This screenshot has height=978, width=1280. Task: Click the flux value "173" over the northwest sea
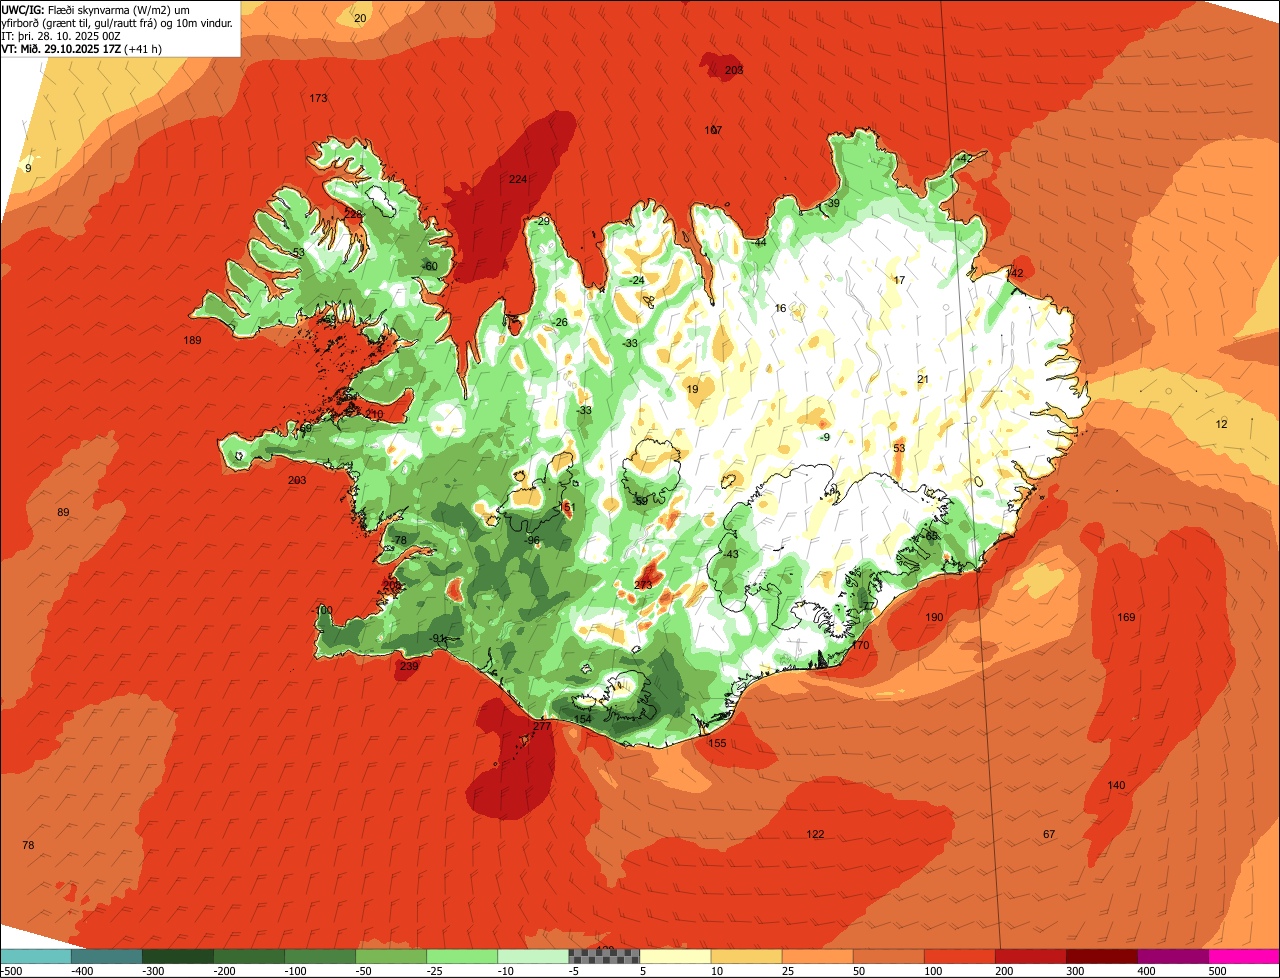318,98
